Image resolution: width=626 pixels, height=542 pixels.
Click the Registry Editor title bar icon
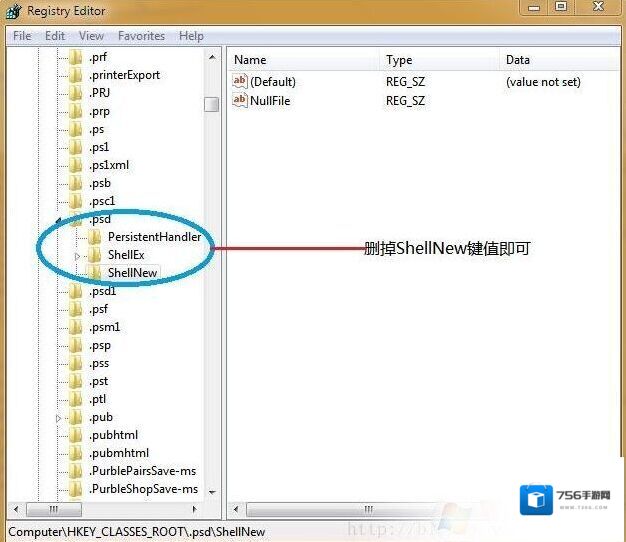(x=13, y=11)
